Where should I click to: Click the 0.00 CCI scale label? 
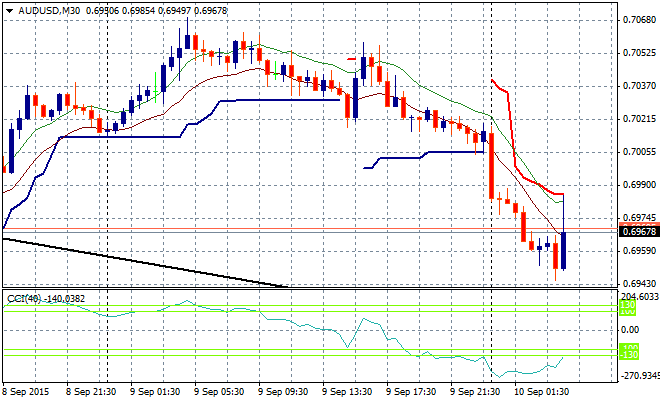coord(630,330)
